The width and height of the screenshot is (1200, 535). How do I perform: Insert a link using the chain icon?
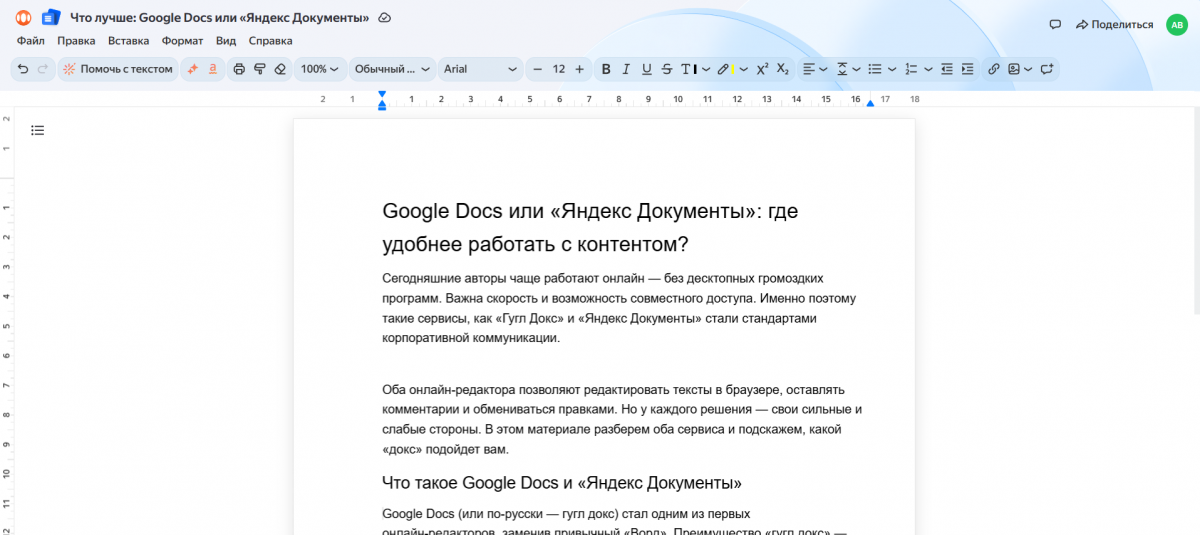pos(993,69)
